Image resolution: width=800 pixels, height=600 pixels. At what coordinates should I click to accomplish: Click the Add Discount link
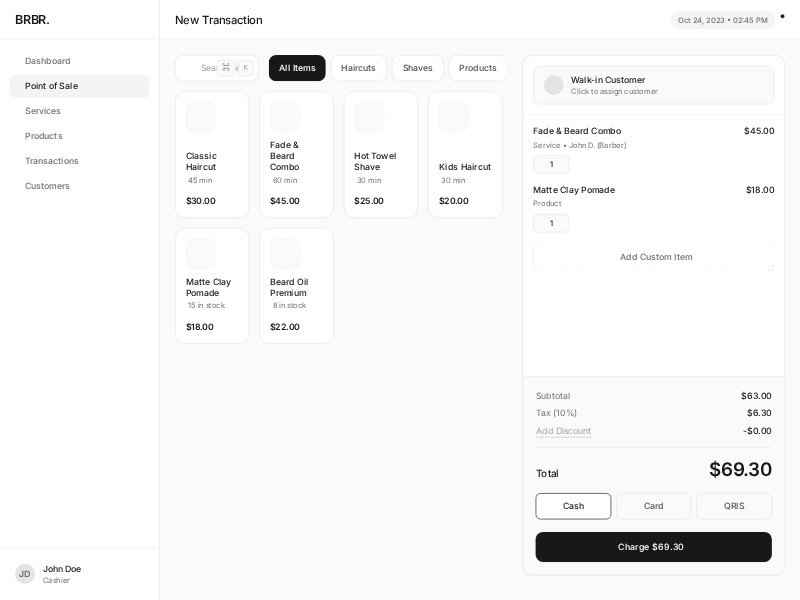point(563,431)
